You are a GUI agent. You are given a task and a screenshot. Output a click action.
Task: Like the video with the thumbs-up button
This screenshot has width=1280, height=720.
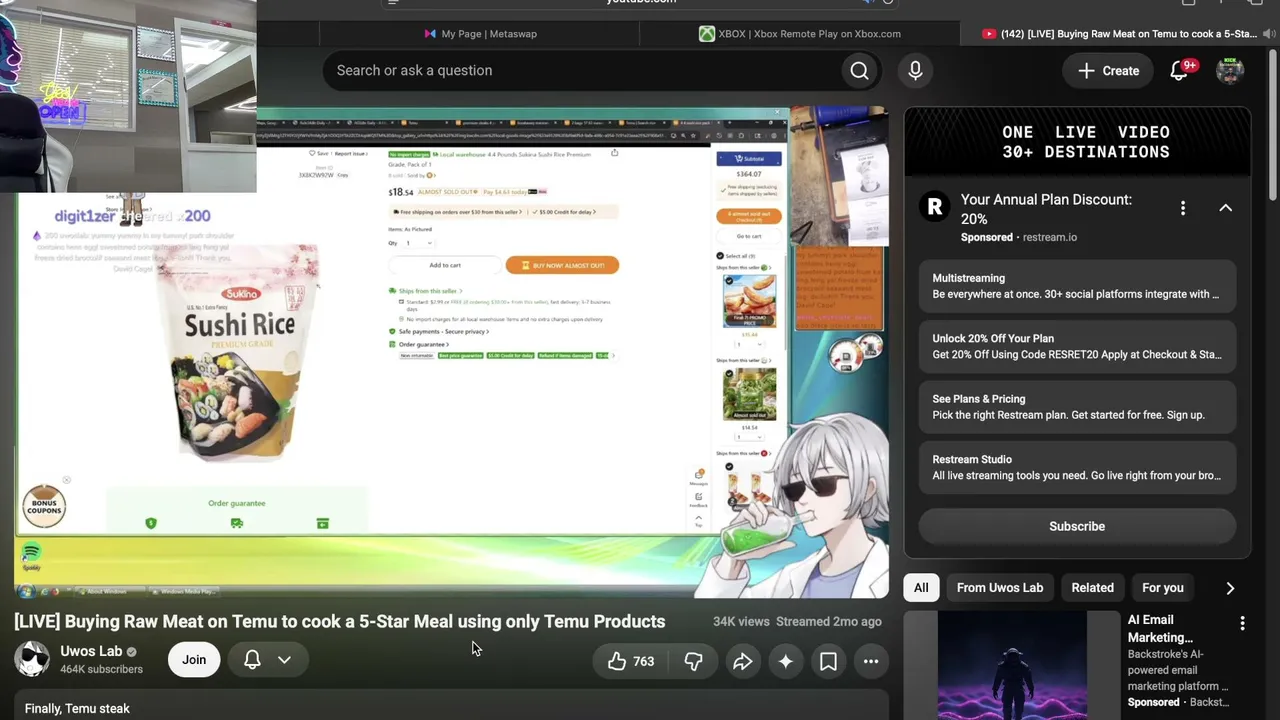[631, 661]
